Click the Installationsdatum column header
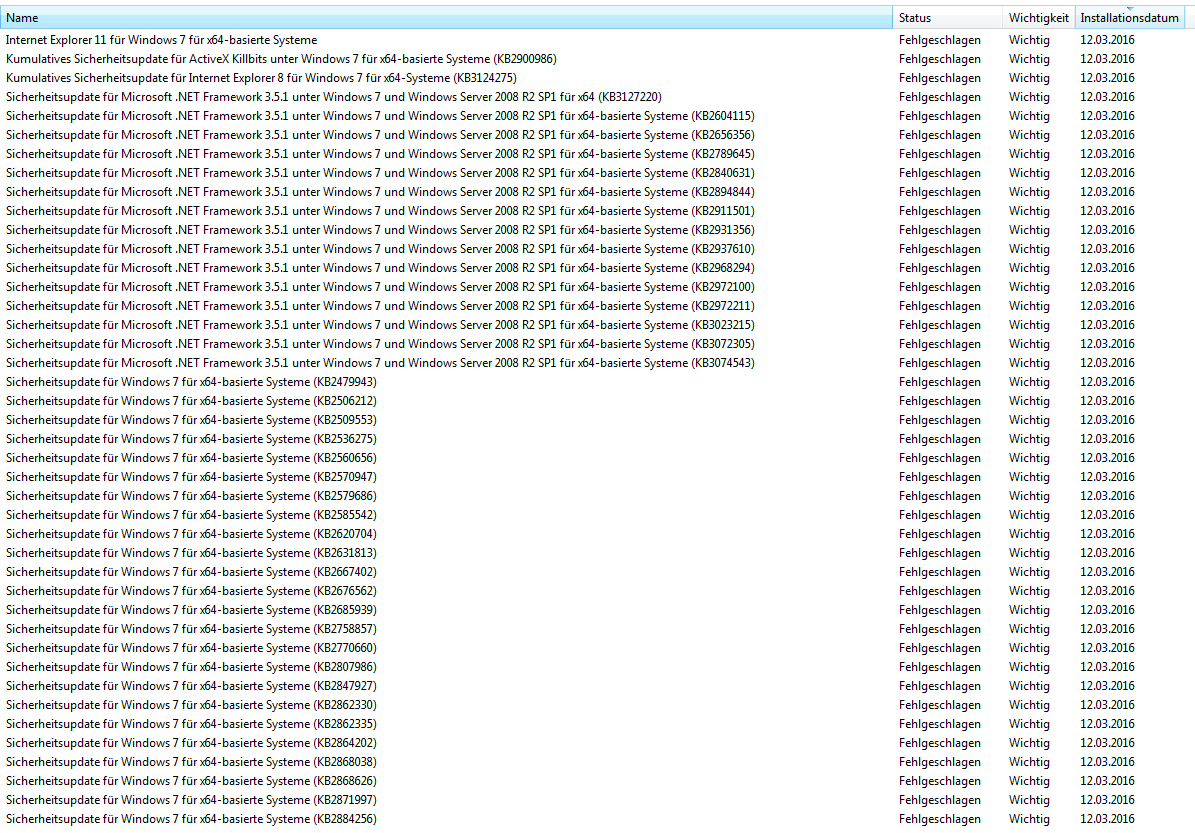 tap(1129, 18)
